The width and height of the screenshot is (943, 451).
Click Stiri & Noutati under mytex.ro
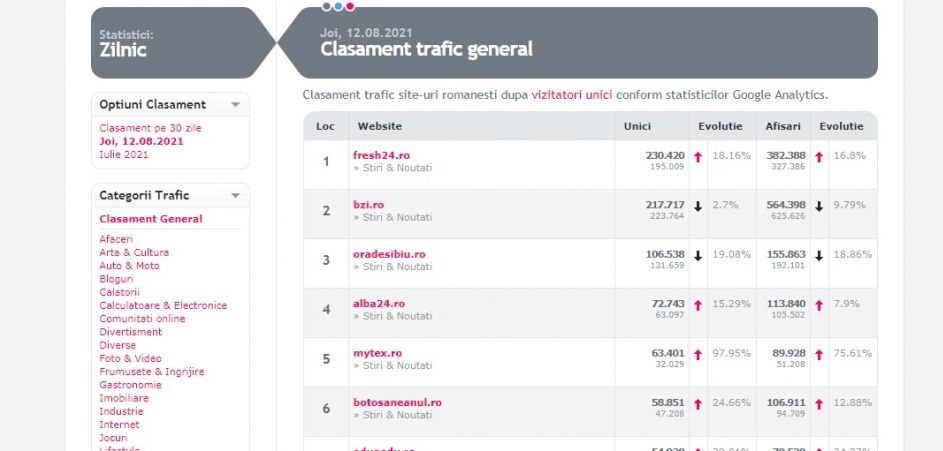(x=397, y=365)
